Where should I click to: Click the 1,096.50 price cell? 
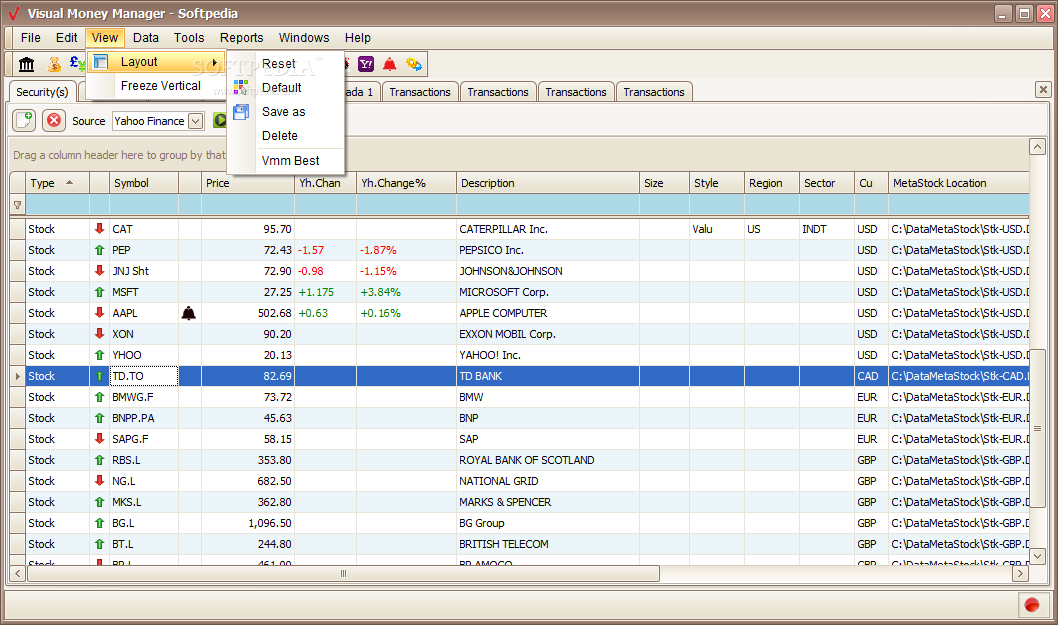pos(248,523)
